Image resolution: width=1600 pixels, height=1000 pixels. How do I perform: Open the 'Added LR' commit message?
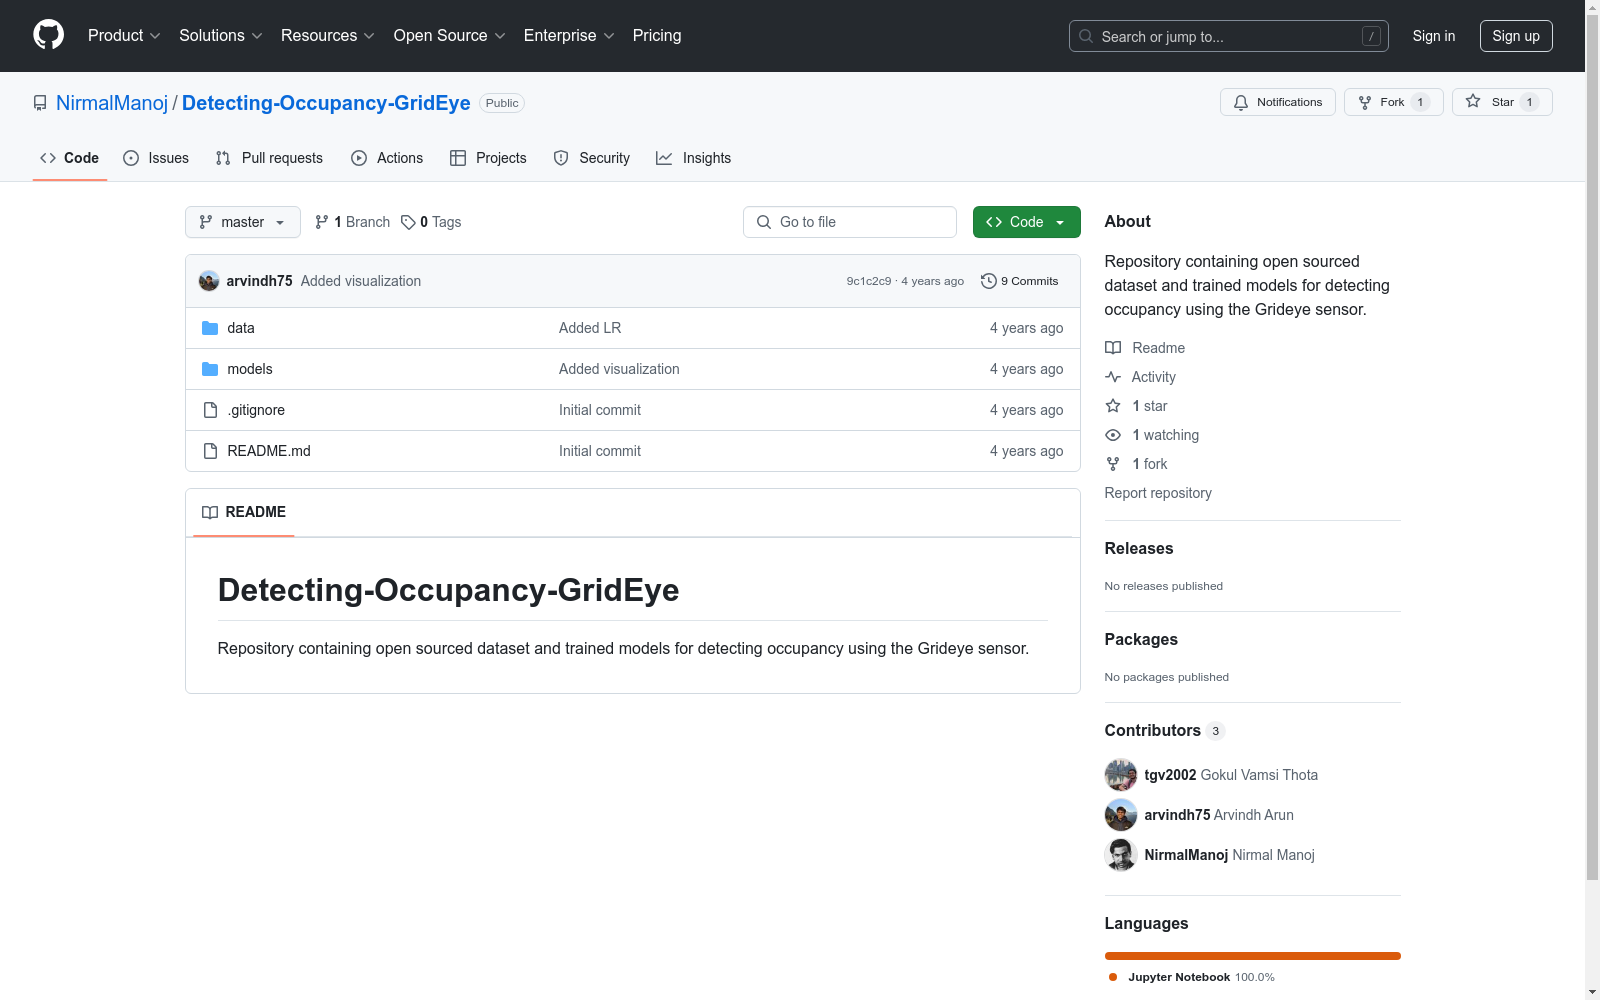(x=590, y=328)
